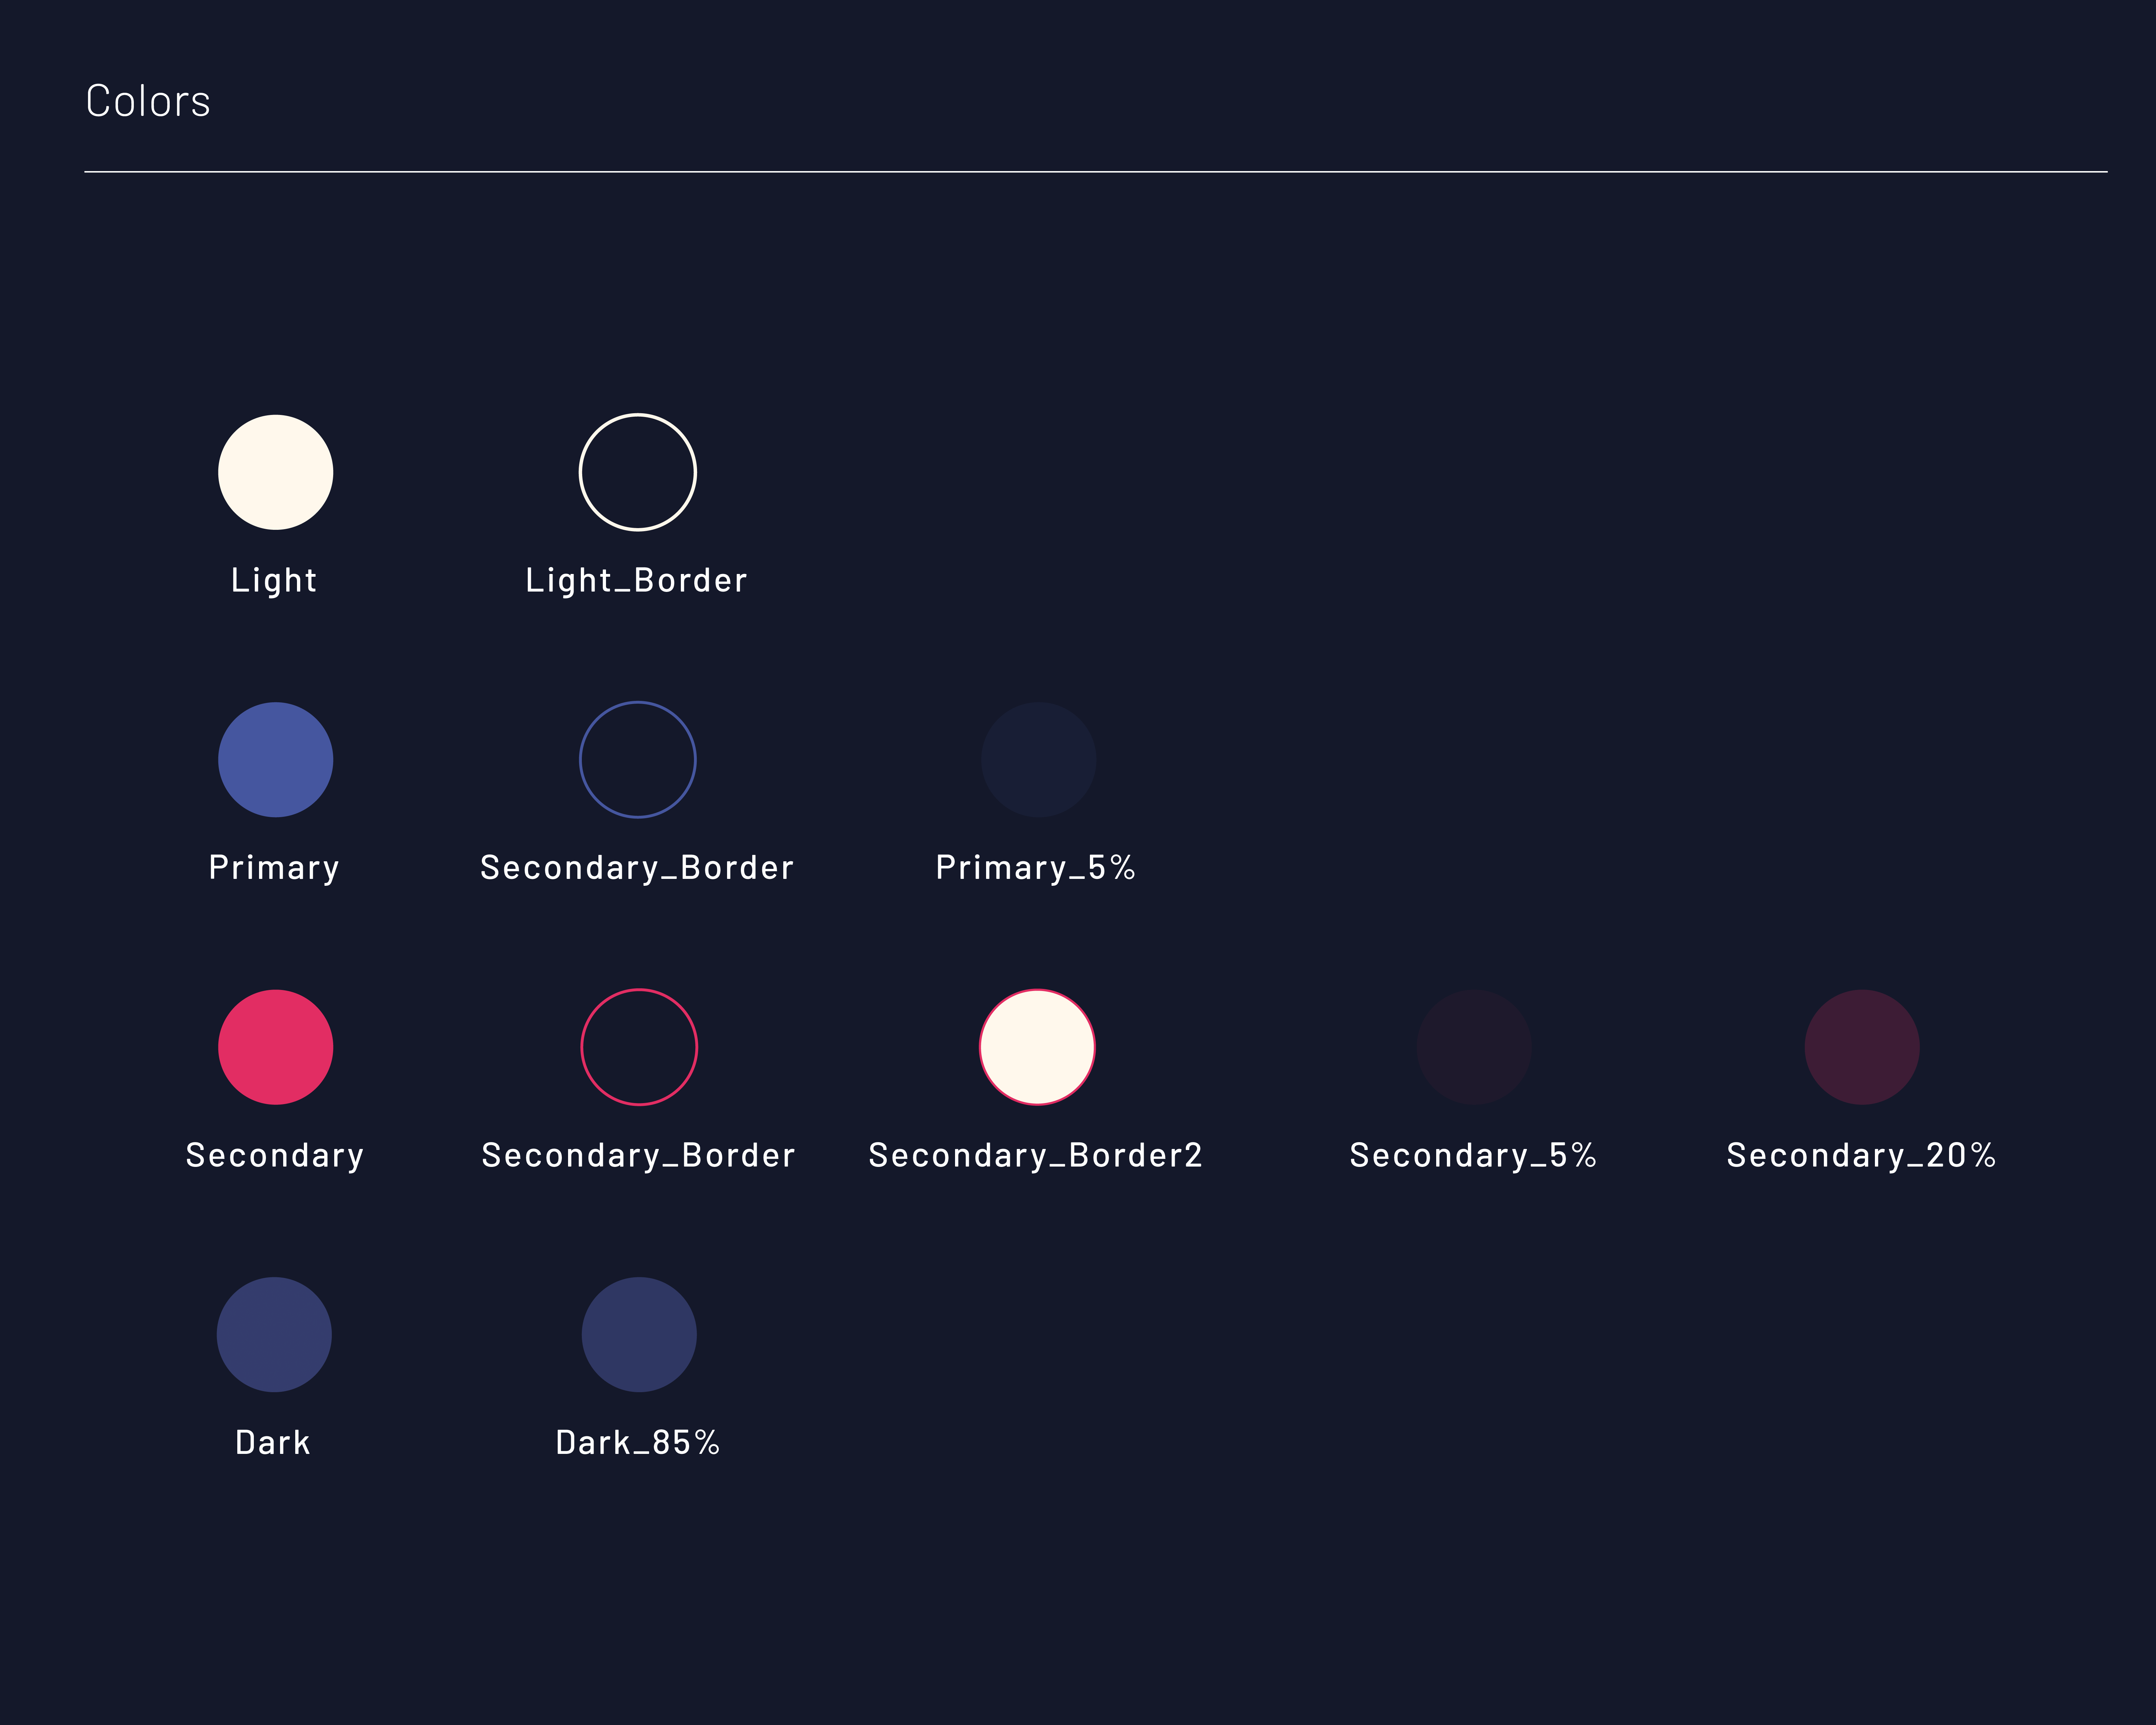2156x1725 pixels.
Task: Click the maroon Secondary_20% swatch
Action: 1861,1047
